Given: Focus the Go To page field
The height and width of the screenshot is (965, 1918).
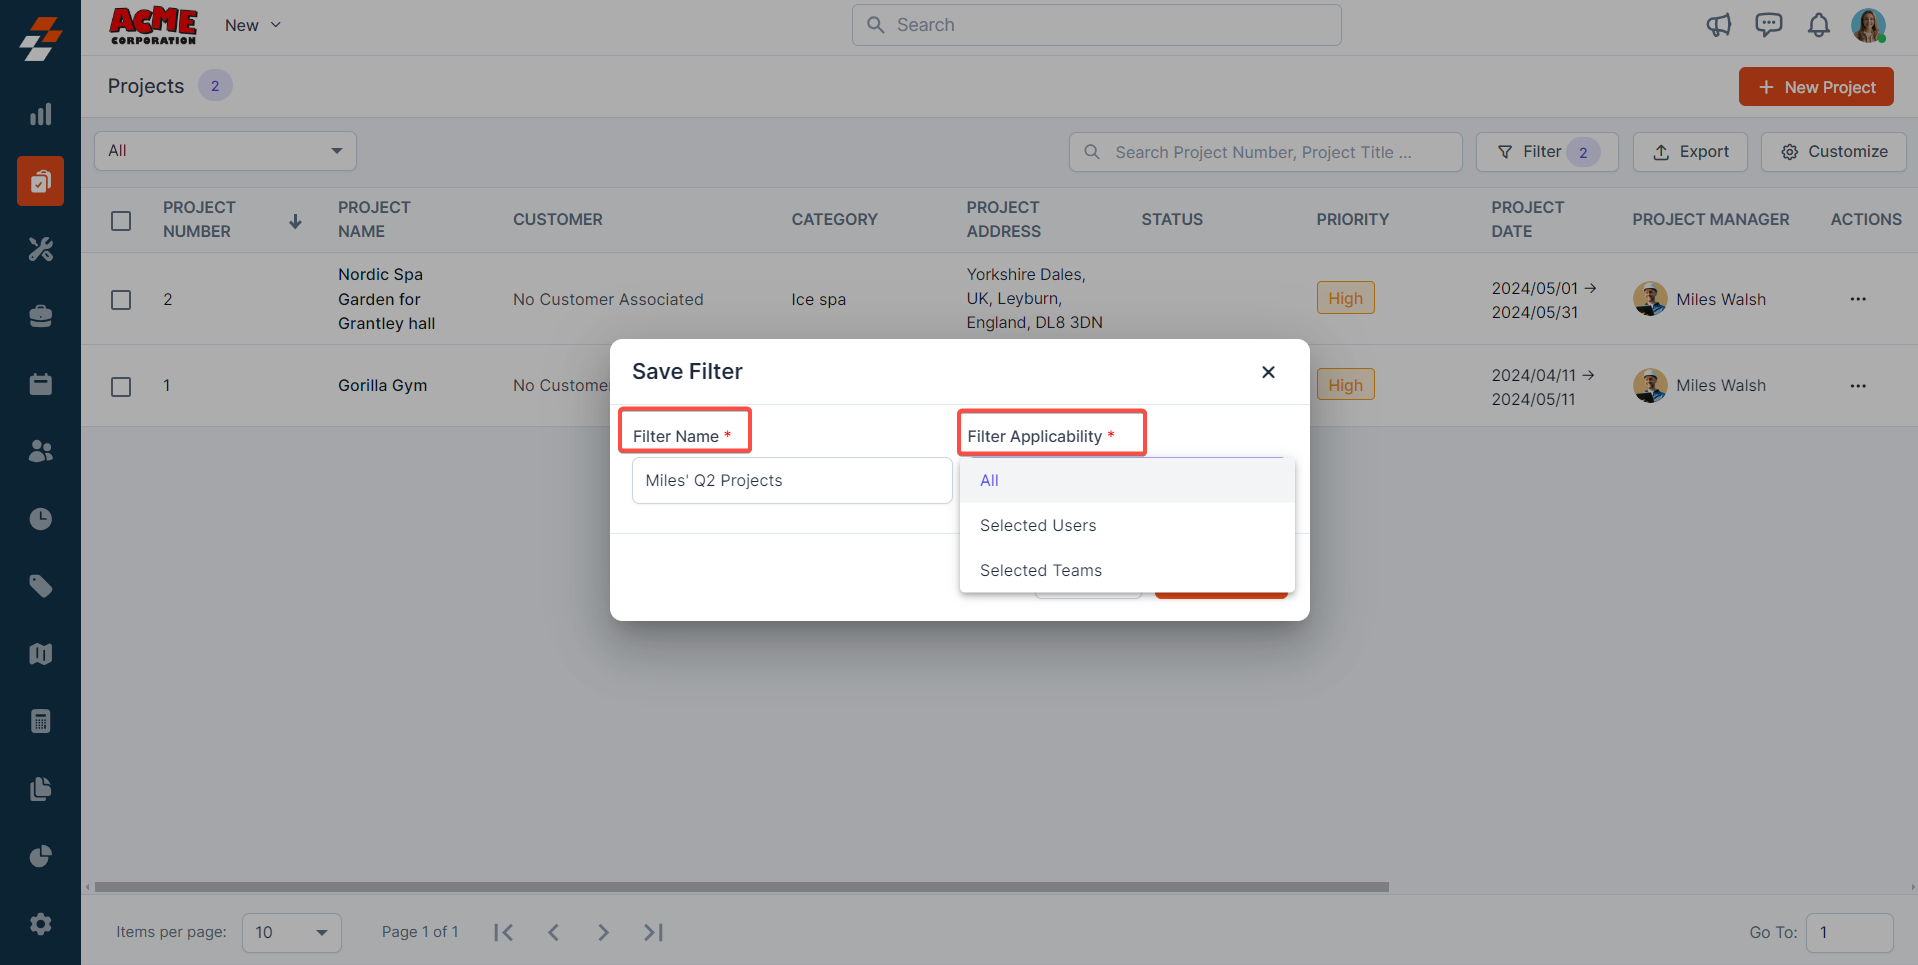Looking at the screenshot, I should pyautogui.click(x=1849, y=932).
